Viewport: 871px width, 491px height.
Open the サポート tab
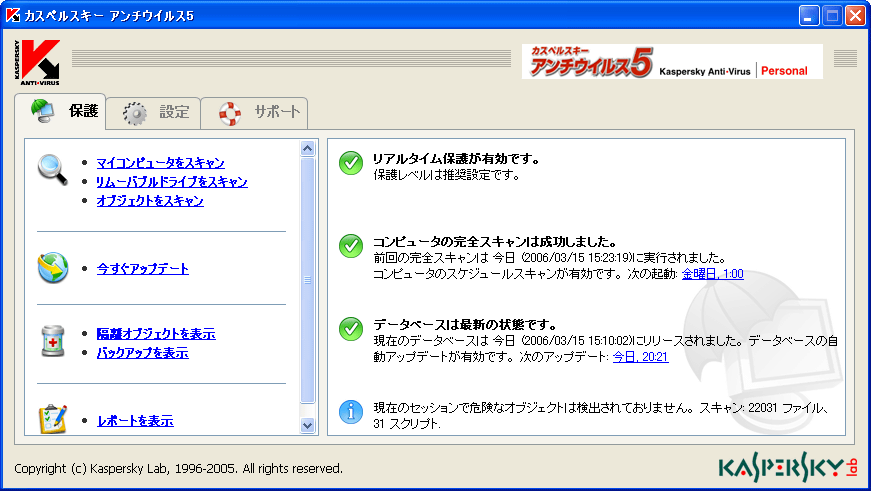pyautogui.click(x=254, y=113)
